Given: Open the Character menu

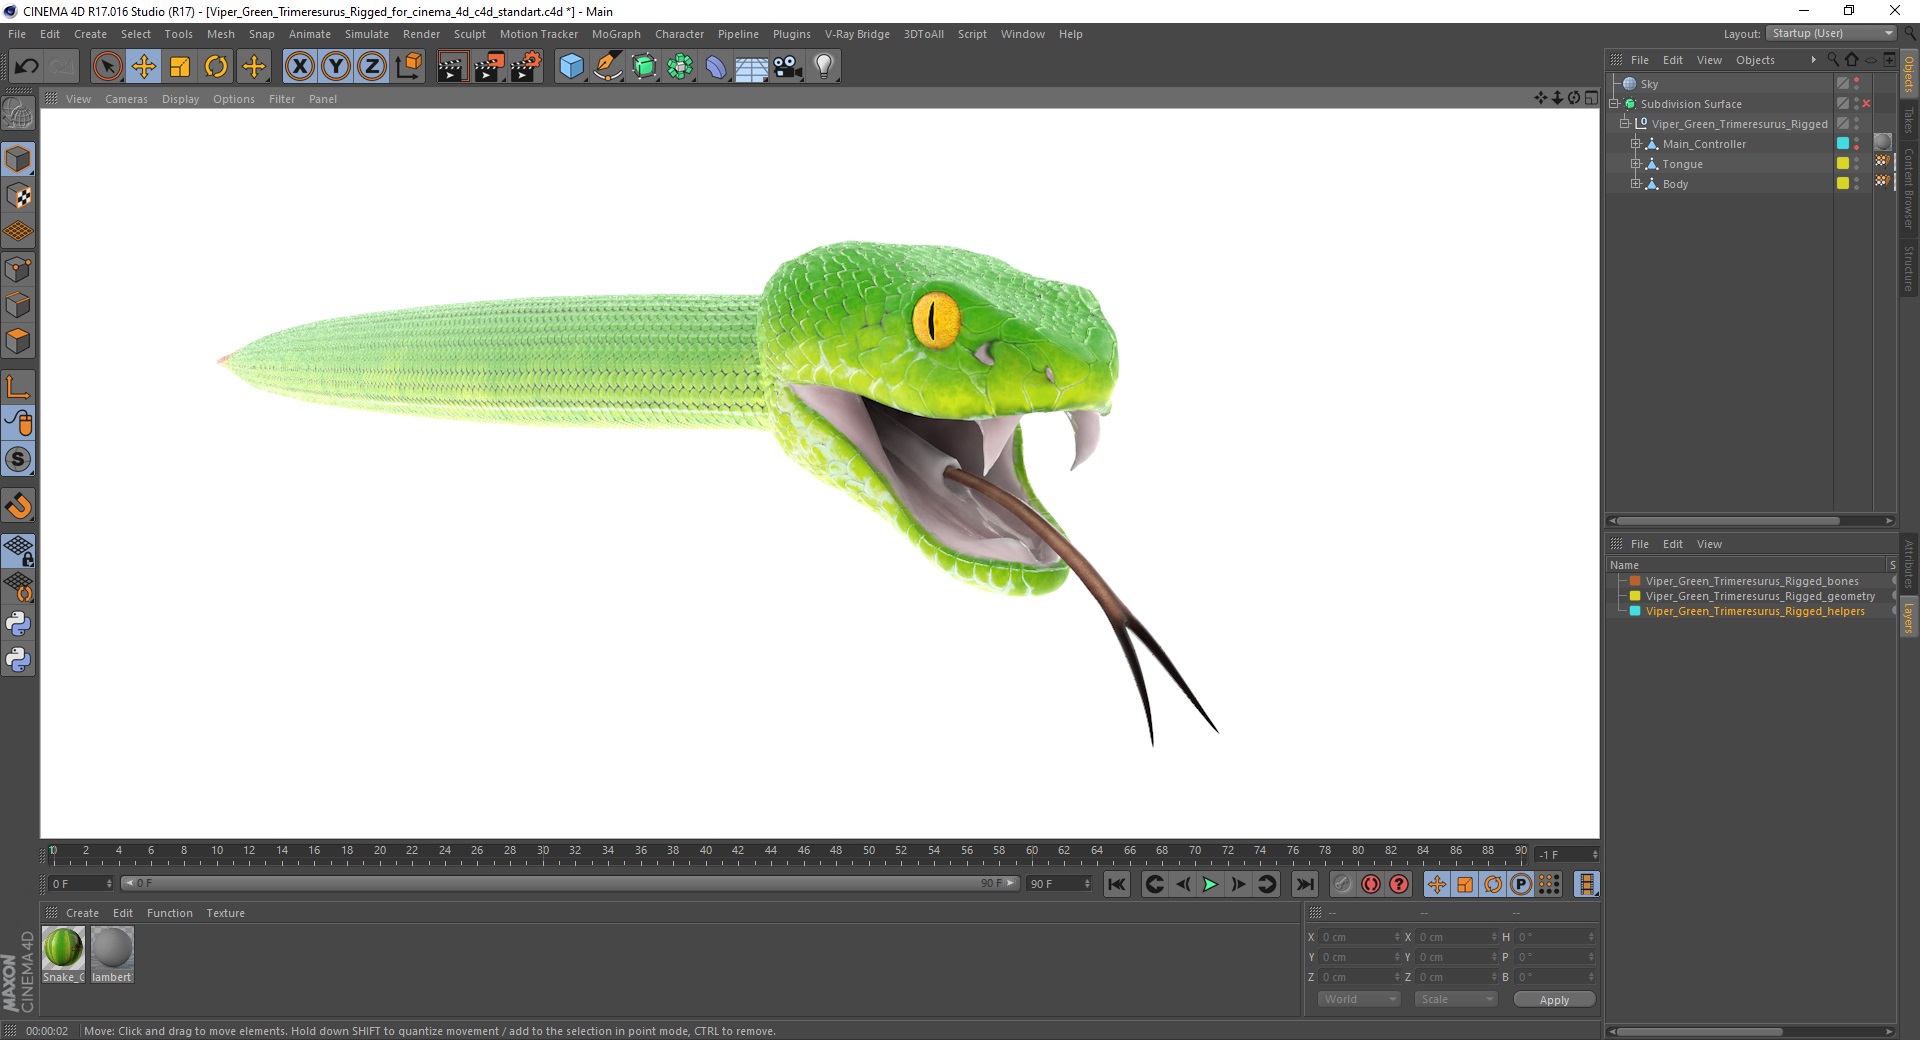Looking at the screenshot, I should [x=679, y=34].
